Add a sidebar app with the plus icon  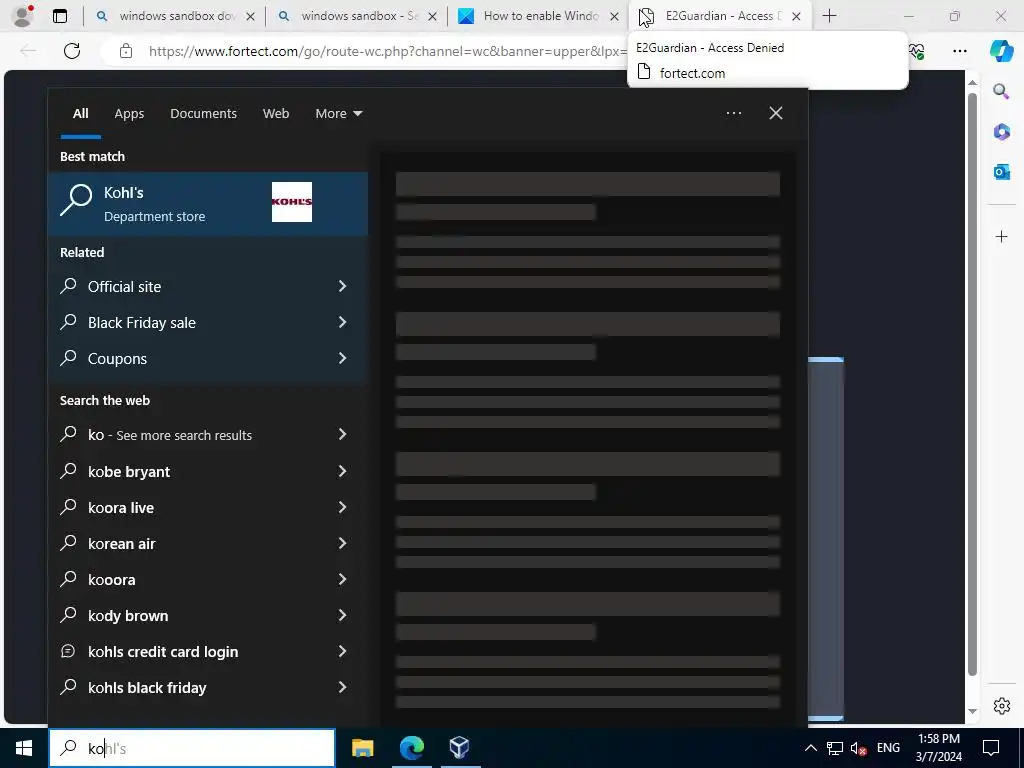1001,236
